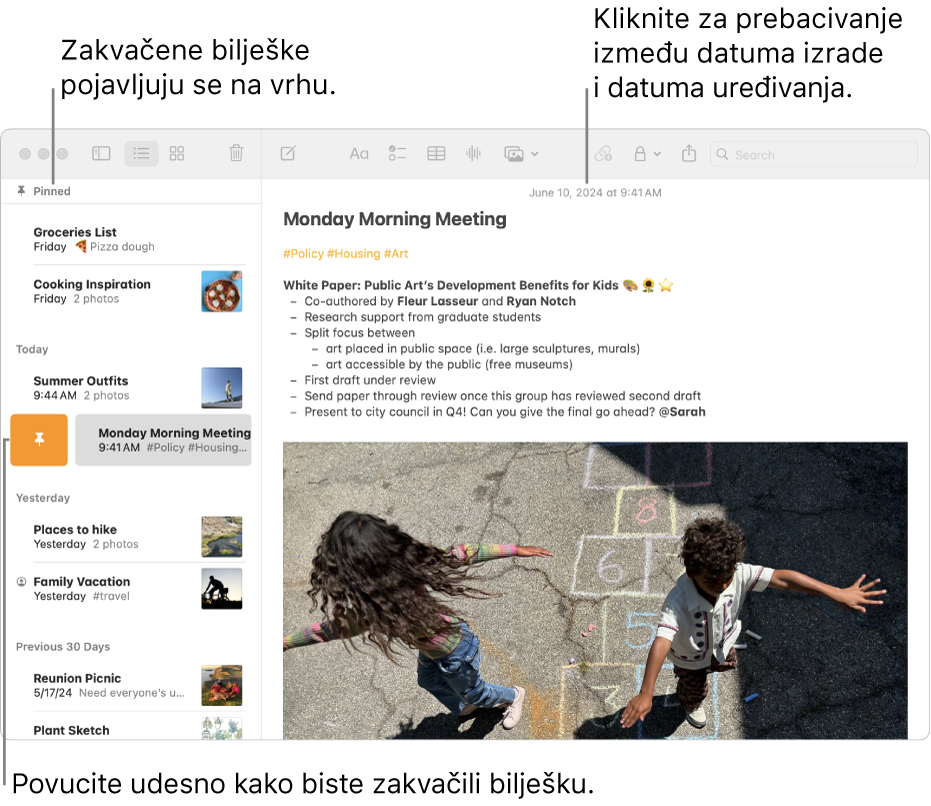Screen dimensions: 931x806
Task: Click the 'Split focus between' line
Action: pos(360,333)
